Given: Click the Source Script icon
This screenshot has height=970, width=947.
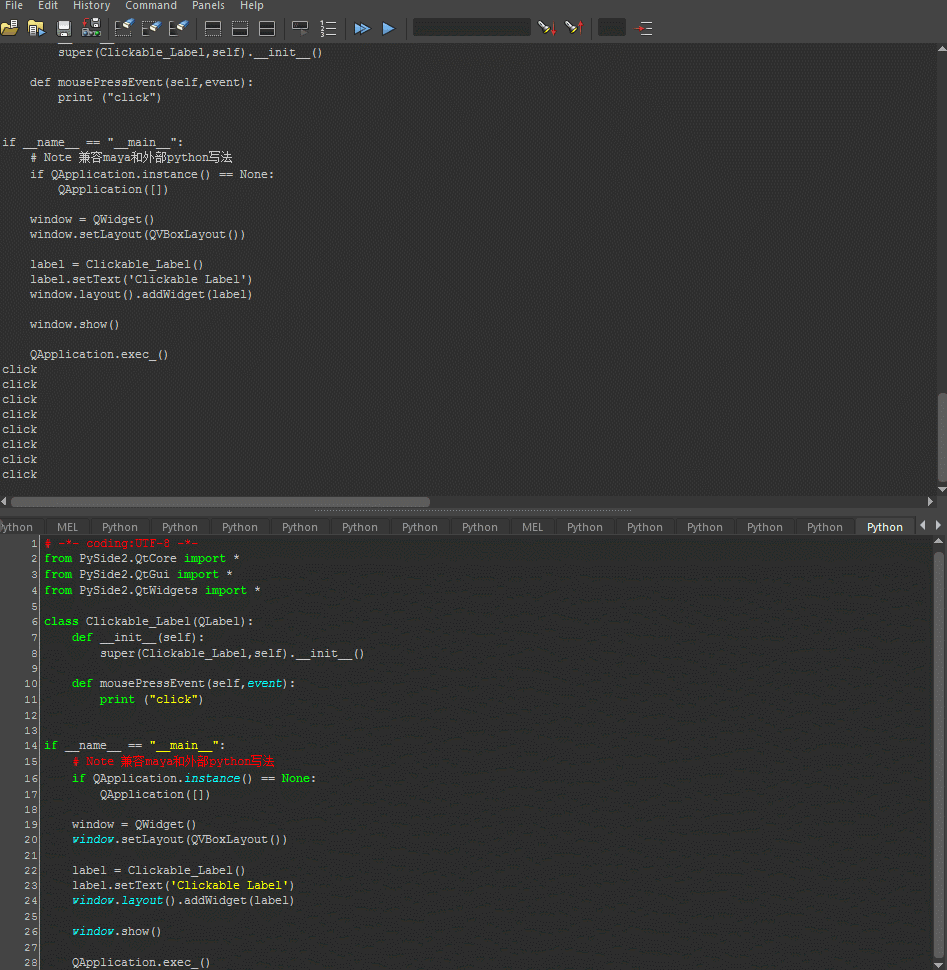Looking at the screenshot, I should click(x=36, y=28).
